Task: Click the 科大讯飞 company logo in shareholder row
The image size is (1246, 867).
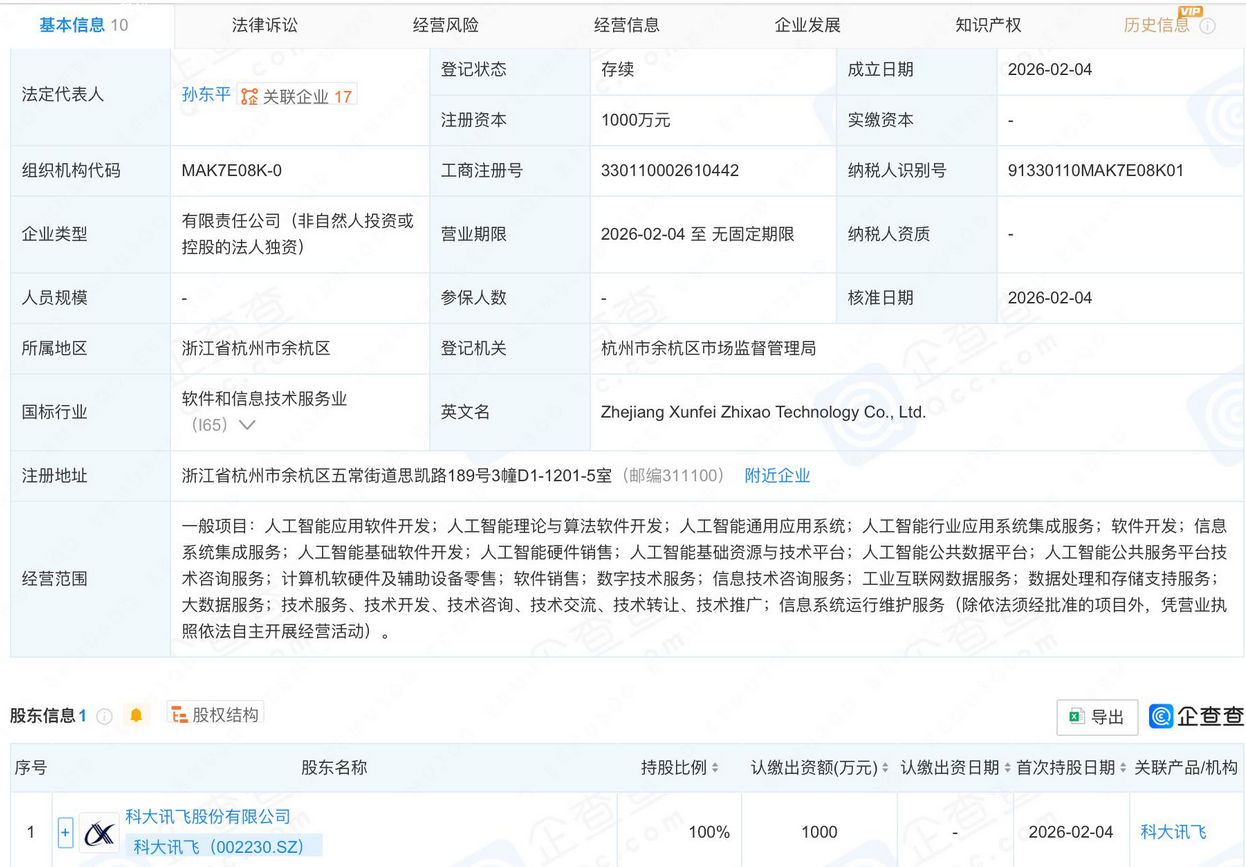Action: (97, 831)
